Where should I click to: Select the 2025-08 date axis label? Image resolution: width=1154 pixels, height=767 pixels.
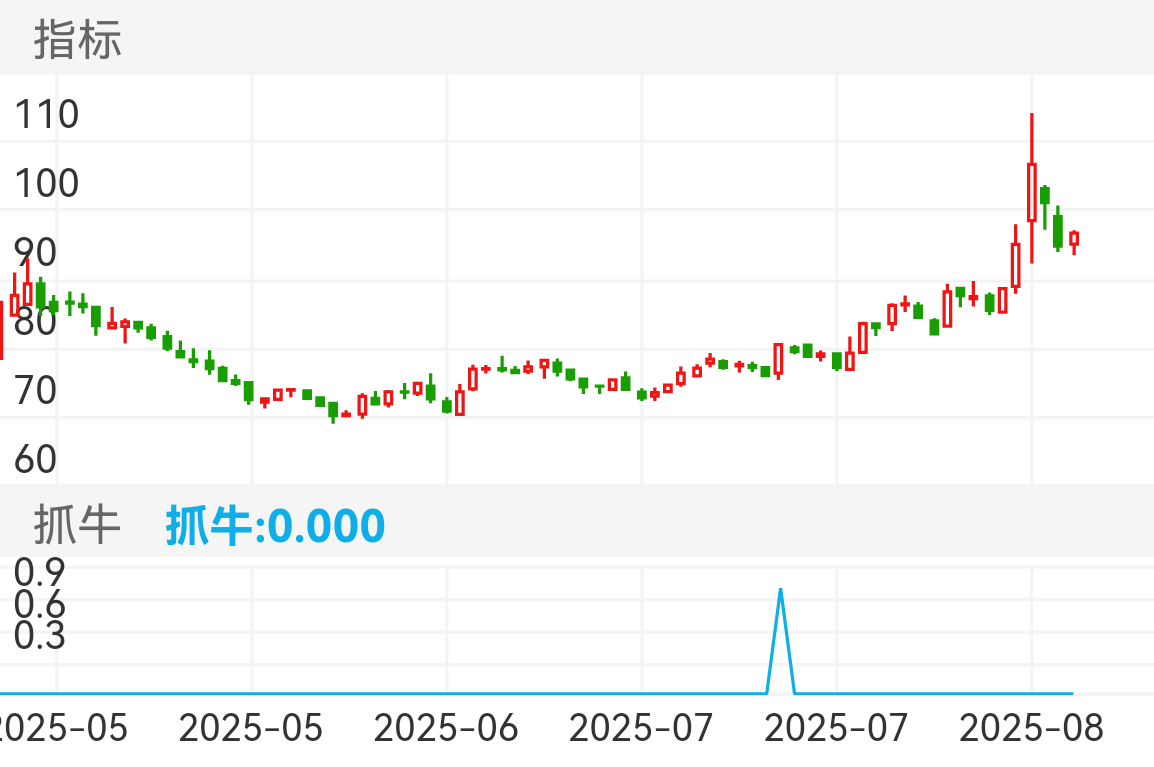coord(1031,728)
